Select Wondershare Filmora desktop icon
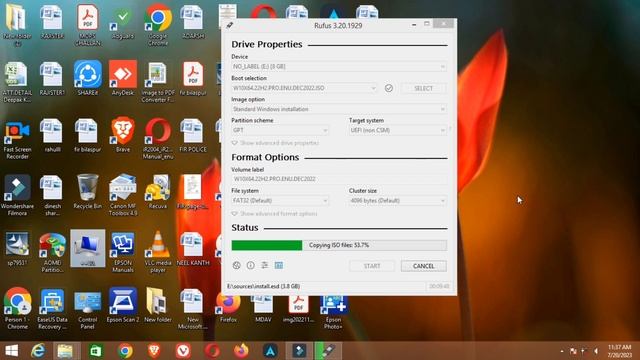 coord(17,195)
